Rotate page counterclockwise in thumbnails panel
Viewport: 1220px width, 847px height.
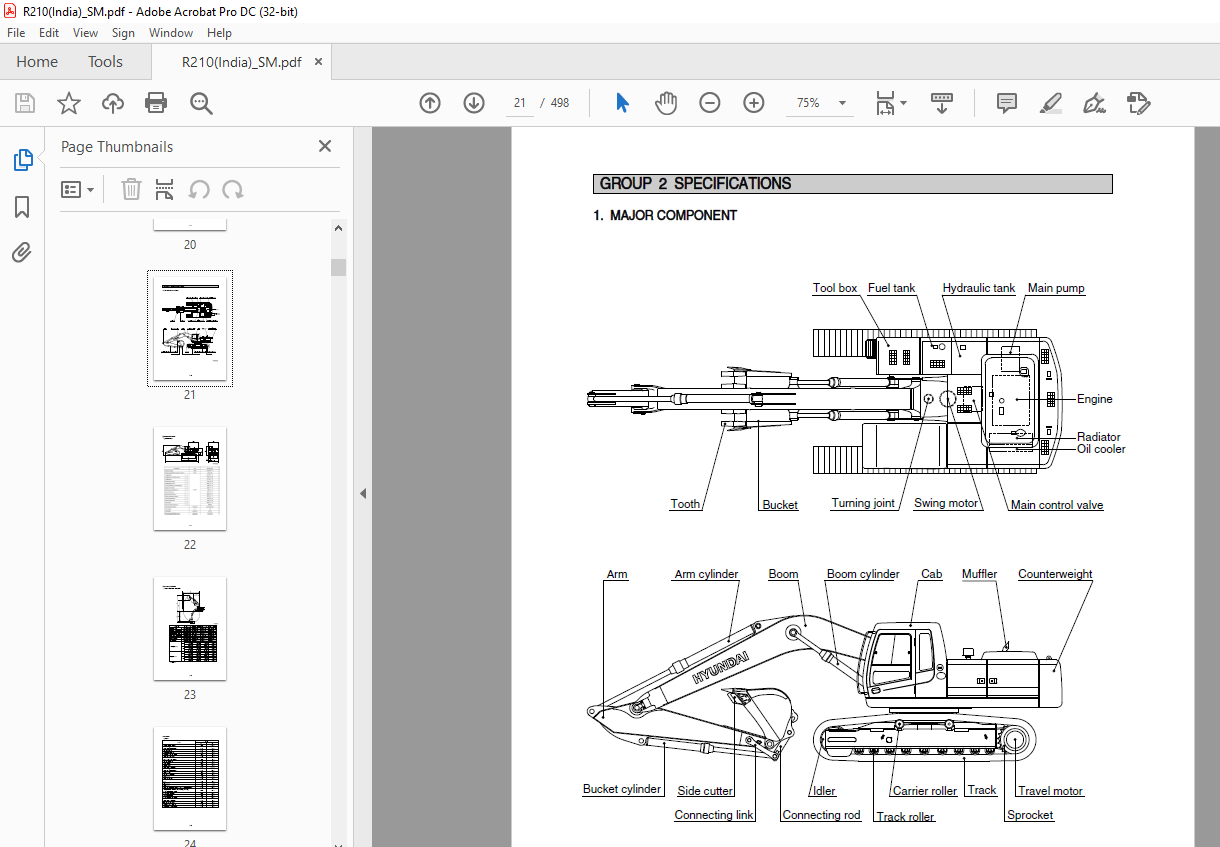point(199,189)
